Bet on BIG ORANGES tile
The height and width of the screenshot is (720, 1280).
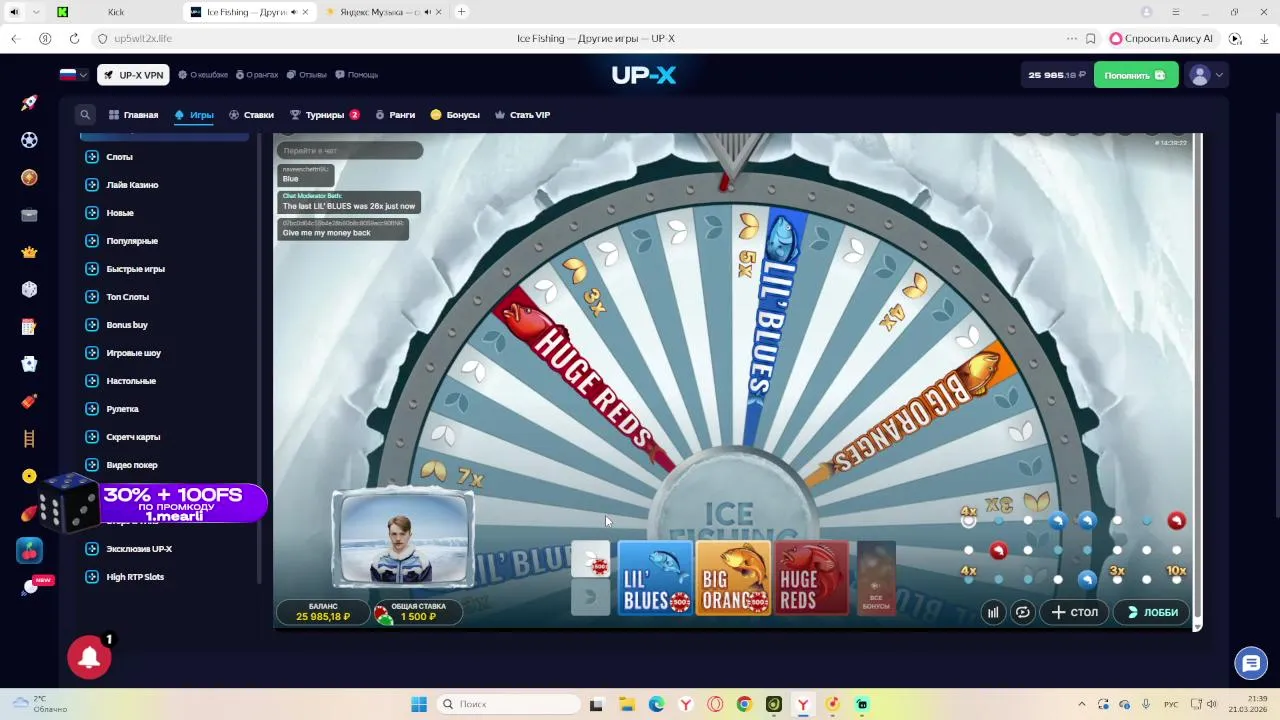point(733,578)
